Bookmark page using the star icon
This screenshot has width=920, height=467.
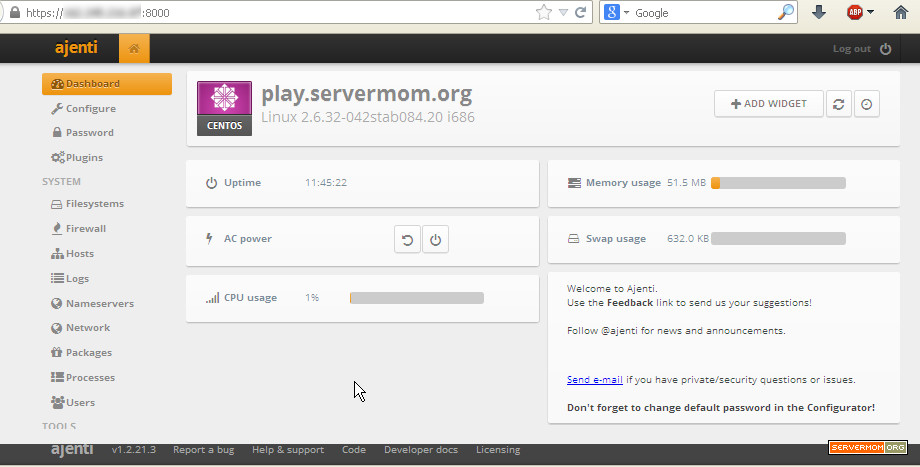(x=544, y=13)
